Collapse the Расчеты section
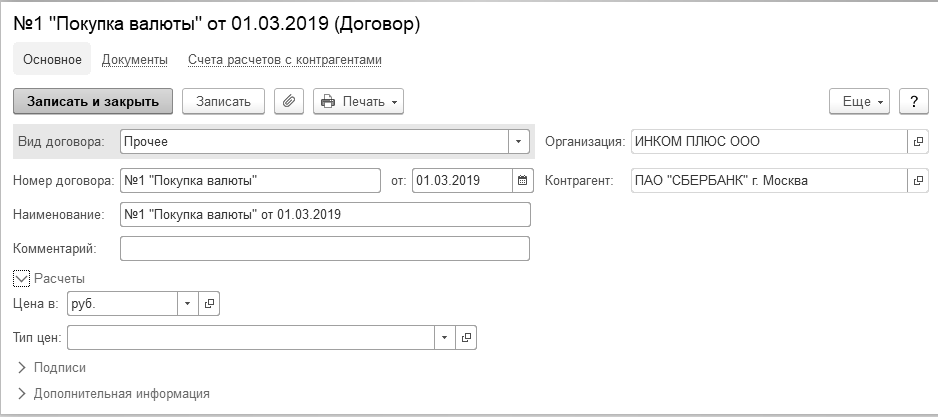The height and width of the screenshot is (417, 938). [x=22, y=278]
